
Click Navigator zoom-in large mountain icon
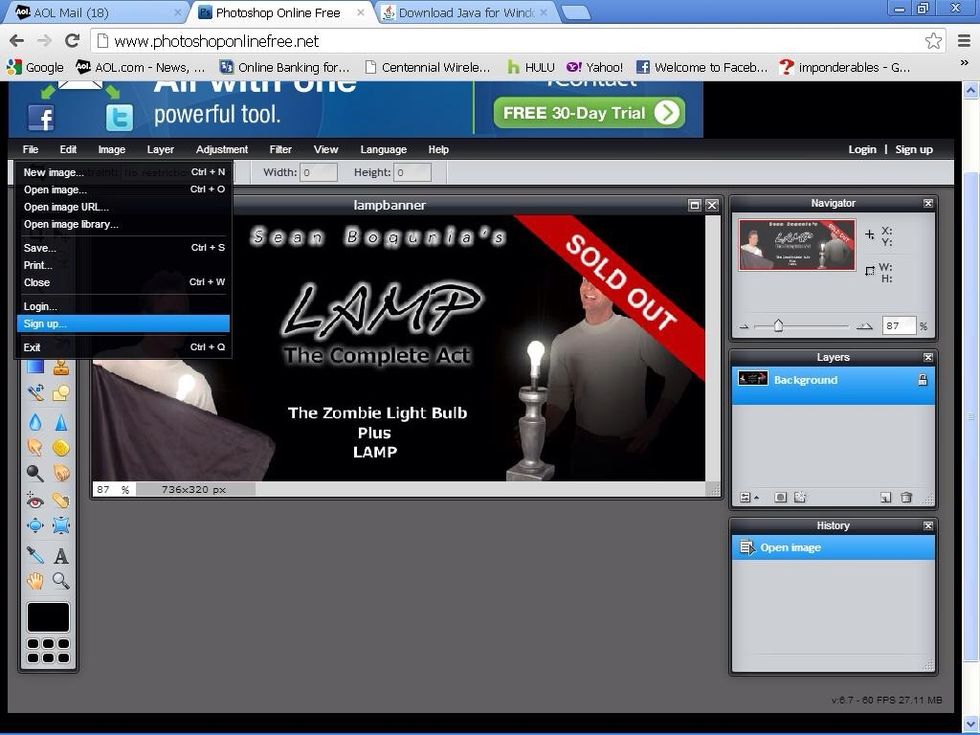(x=864, y=326)
